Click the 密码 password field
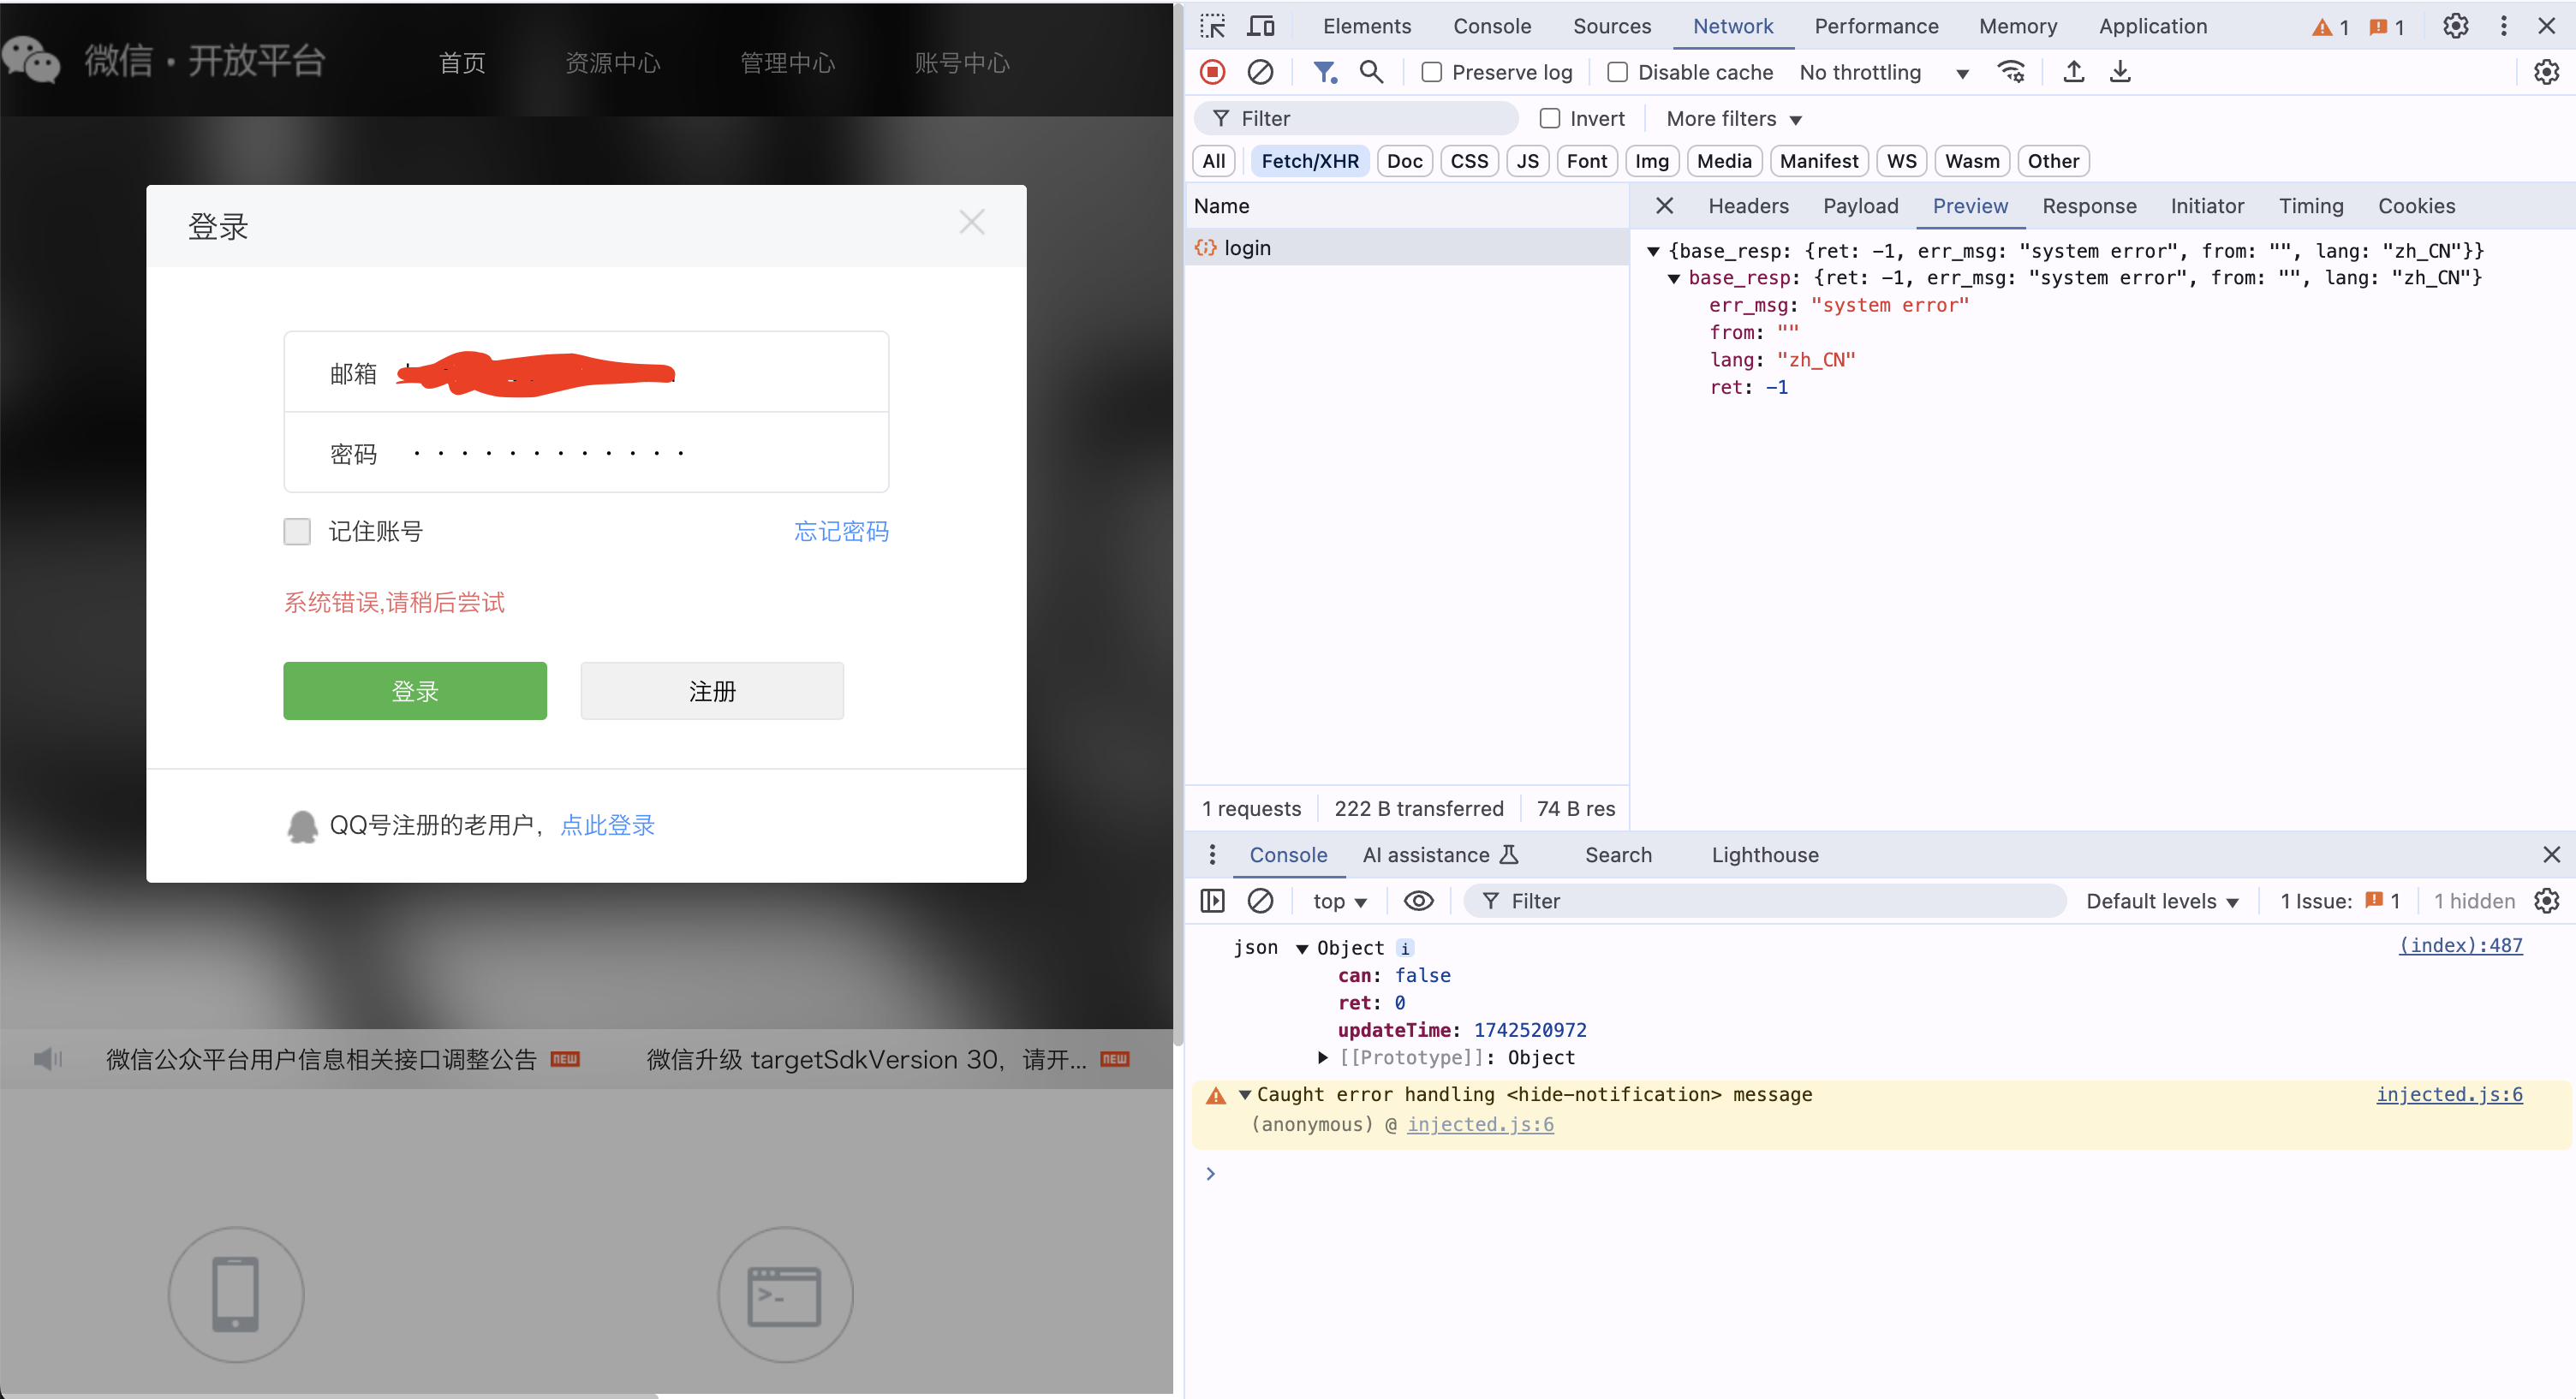The width and height of the screenshot is (2576, 1399). coord(586,453)
